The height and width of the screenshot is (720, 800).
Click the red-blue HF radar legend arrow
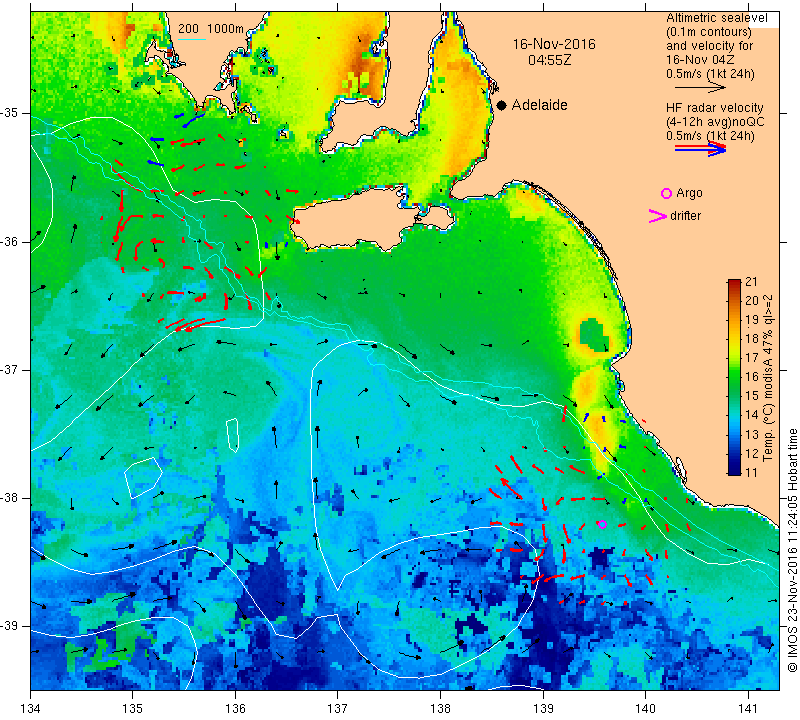700,148
